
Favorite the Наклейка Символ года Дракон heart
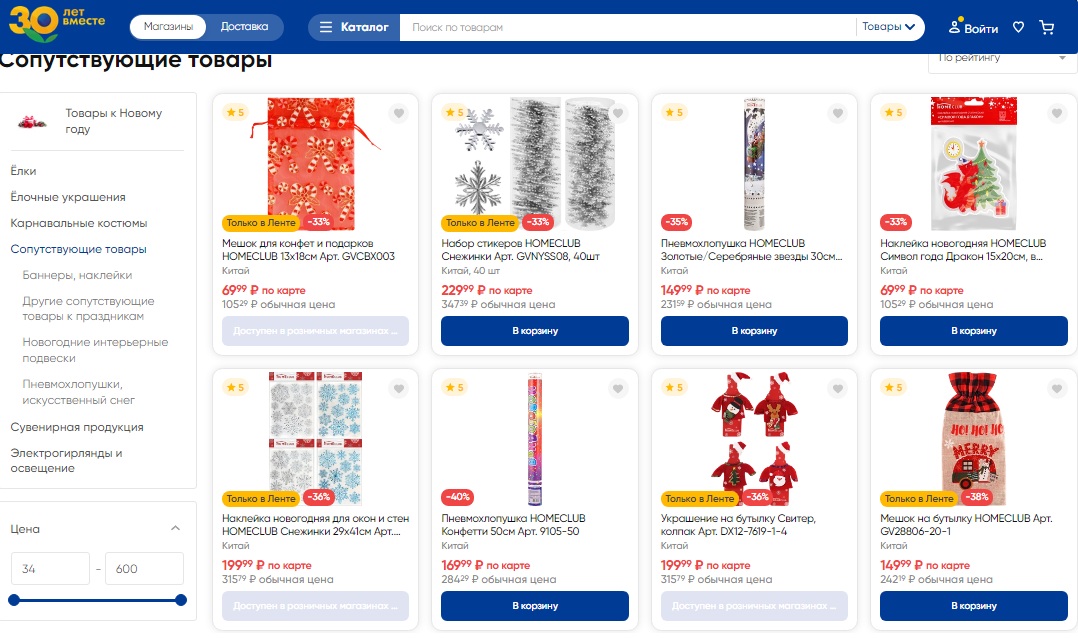[x=1057, y=113]
